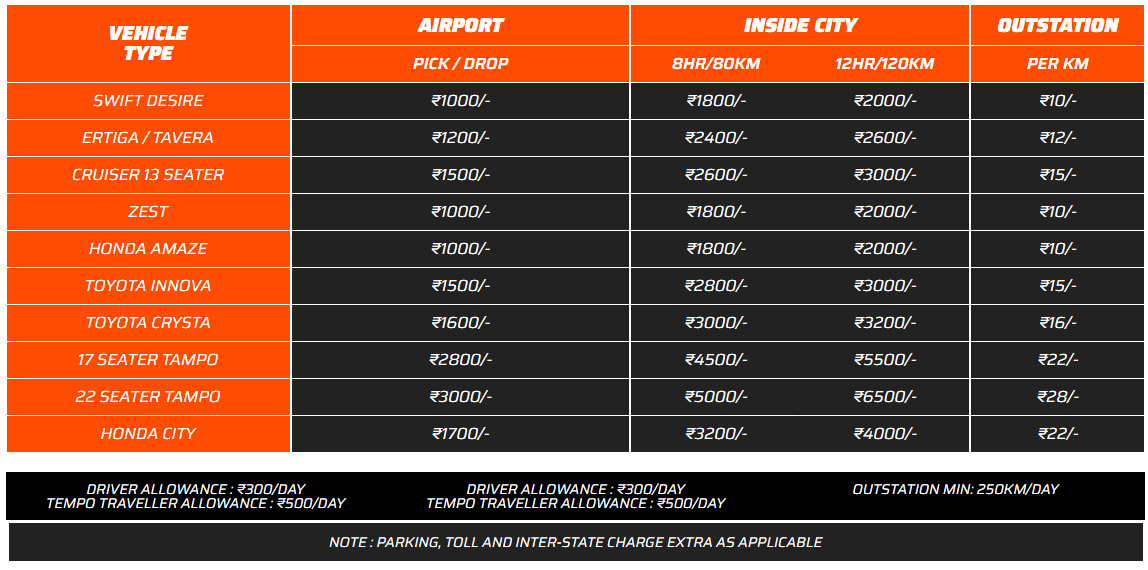1148x570 pixels.
Task: Select the TOYOTA INNOVA row label
Action: point(149,285)
